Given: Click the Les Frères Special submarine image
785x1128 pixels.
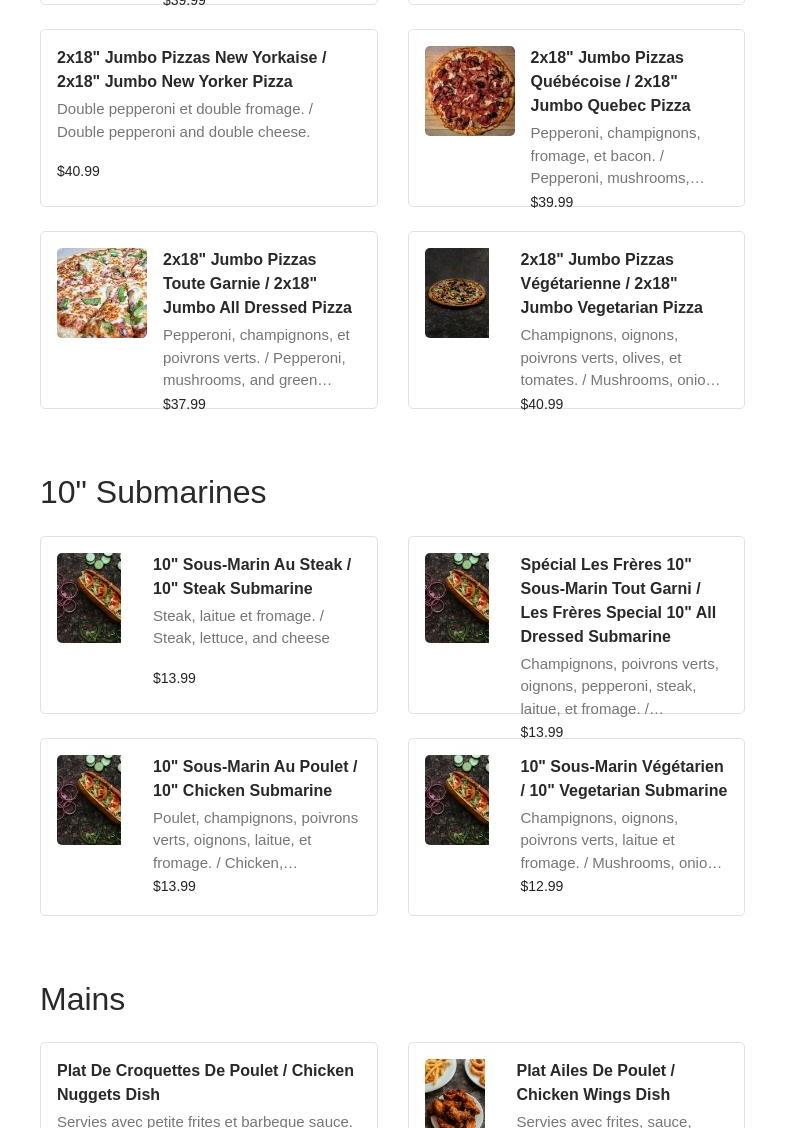Looking at the screenshot, I should click(457, 598).
